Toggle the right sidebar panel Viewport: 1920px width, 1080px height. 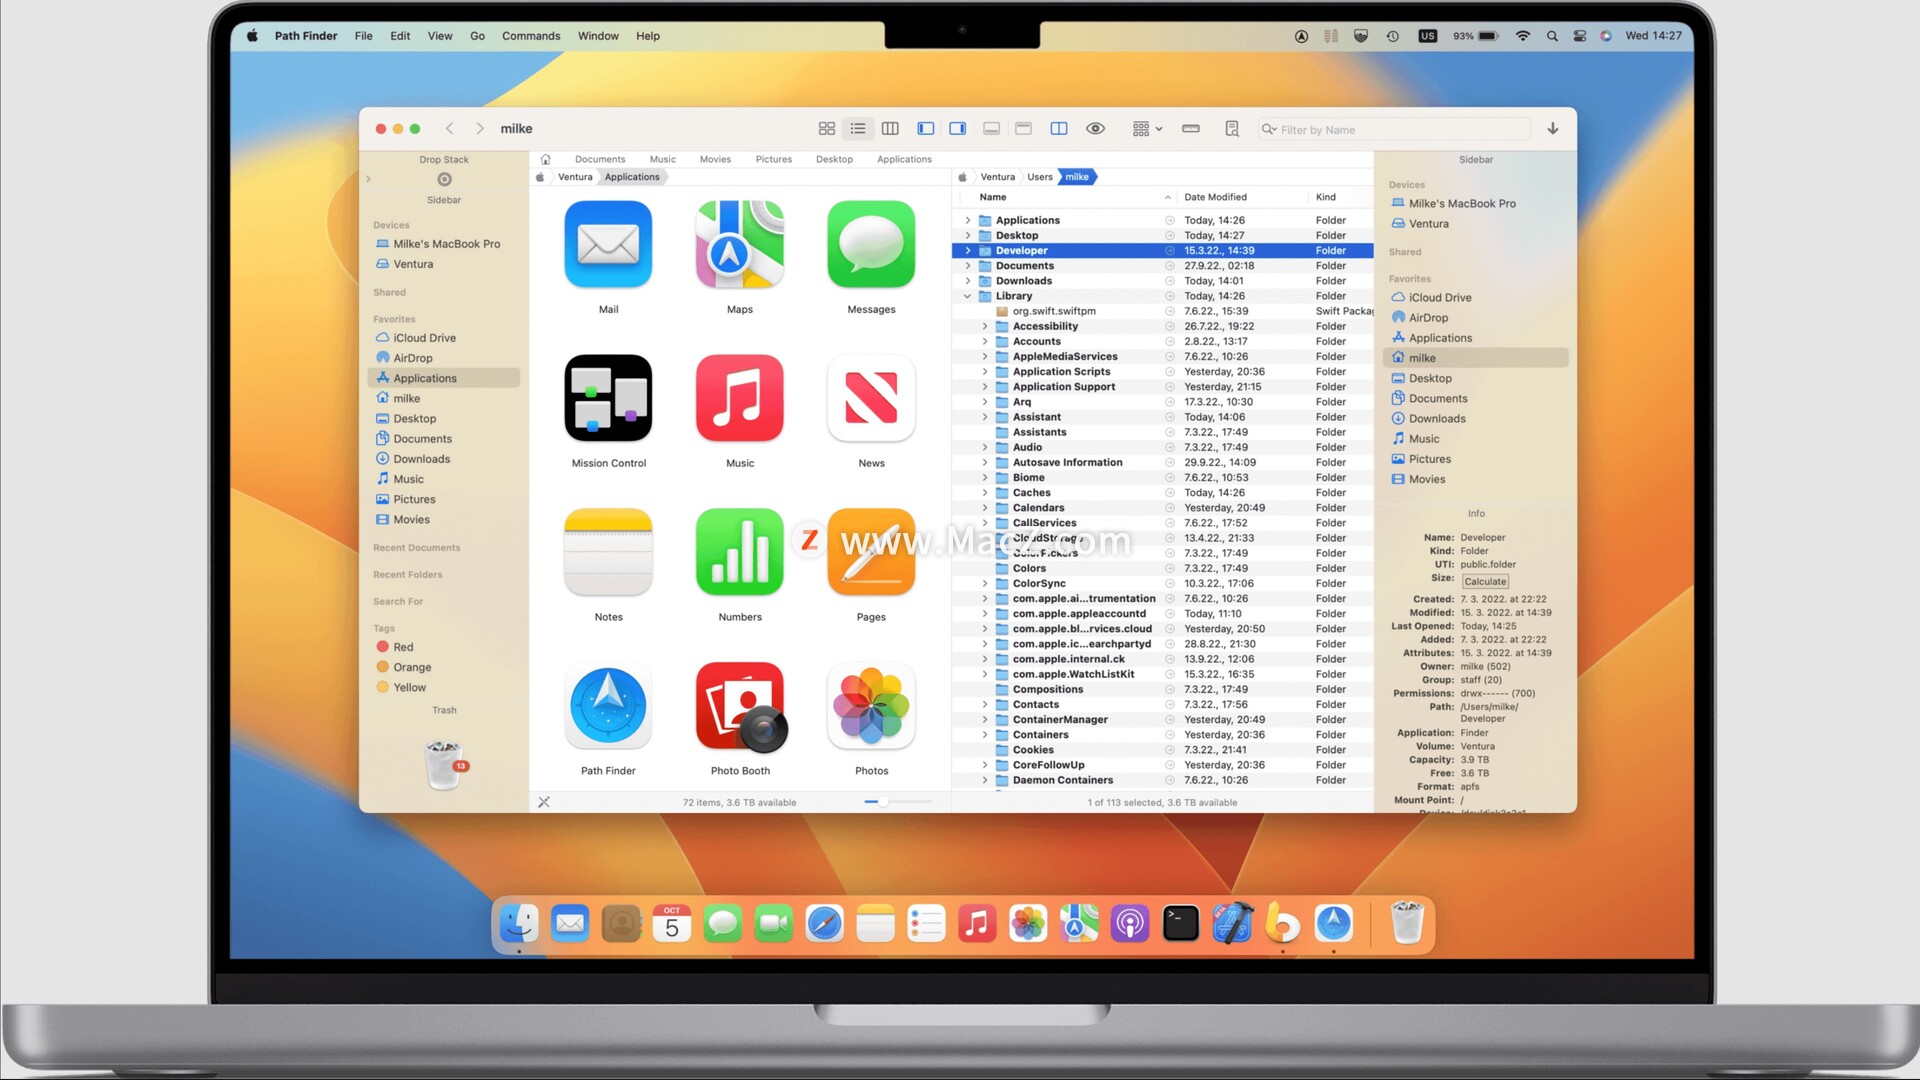click(958, 129)
